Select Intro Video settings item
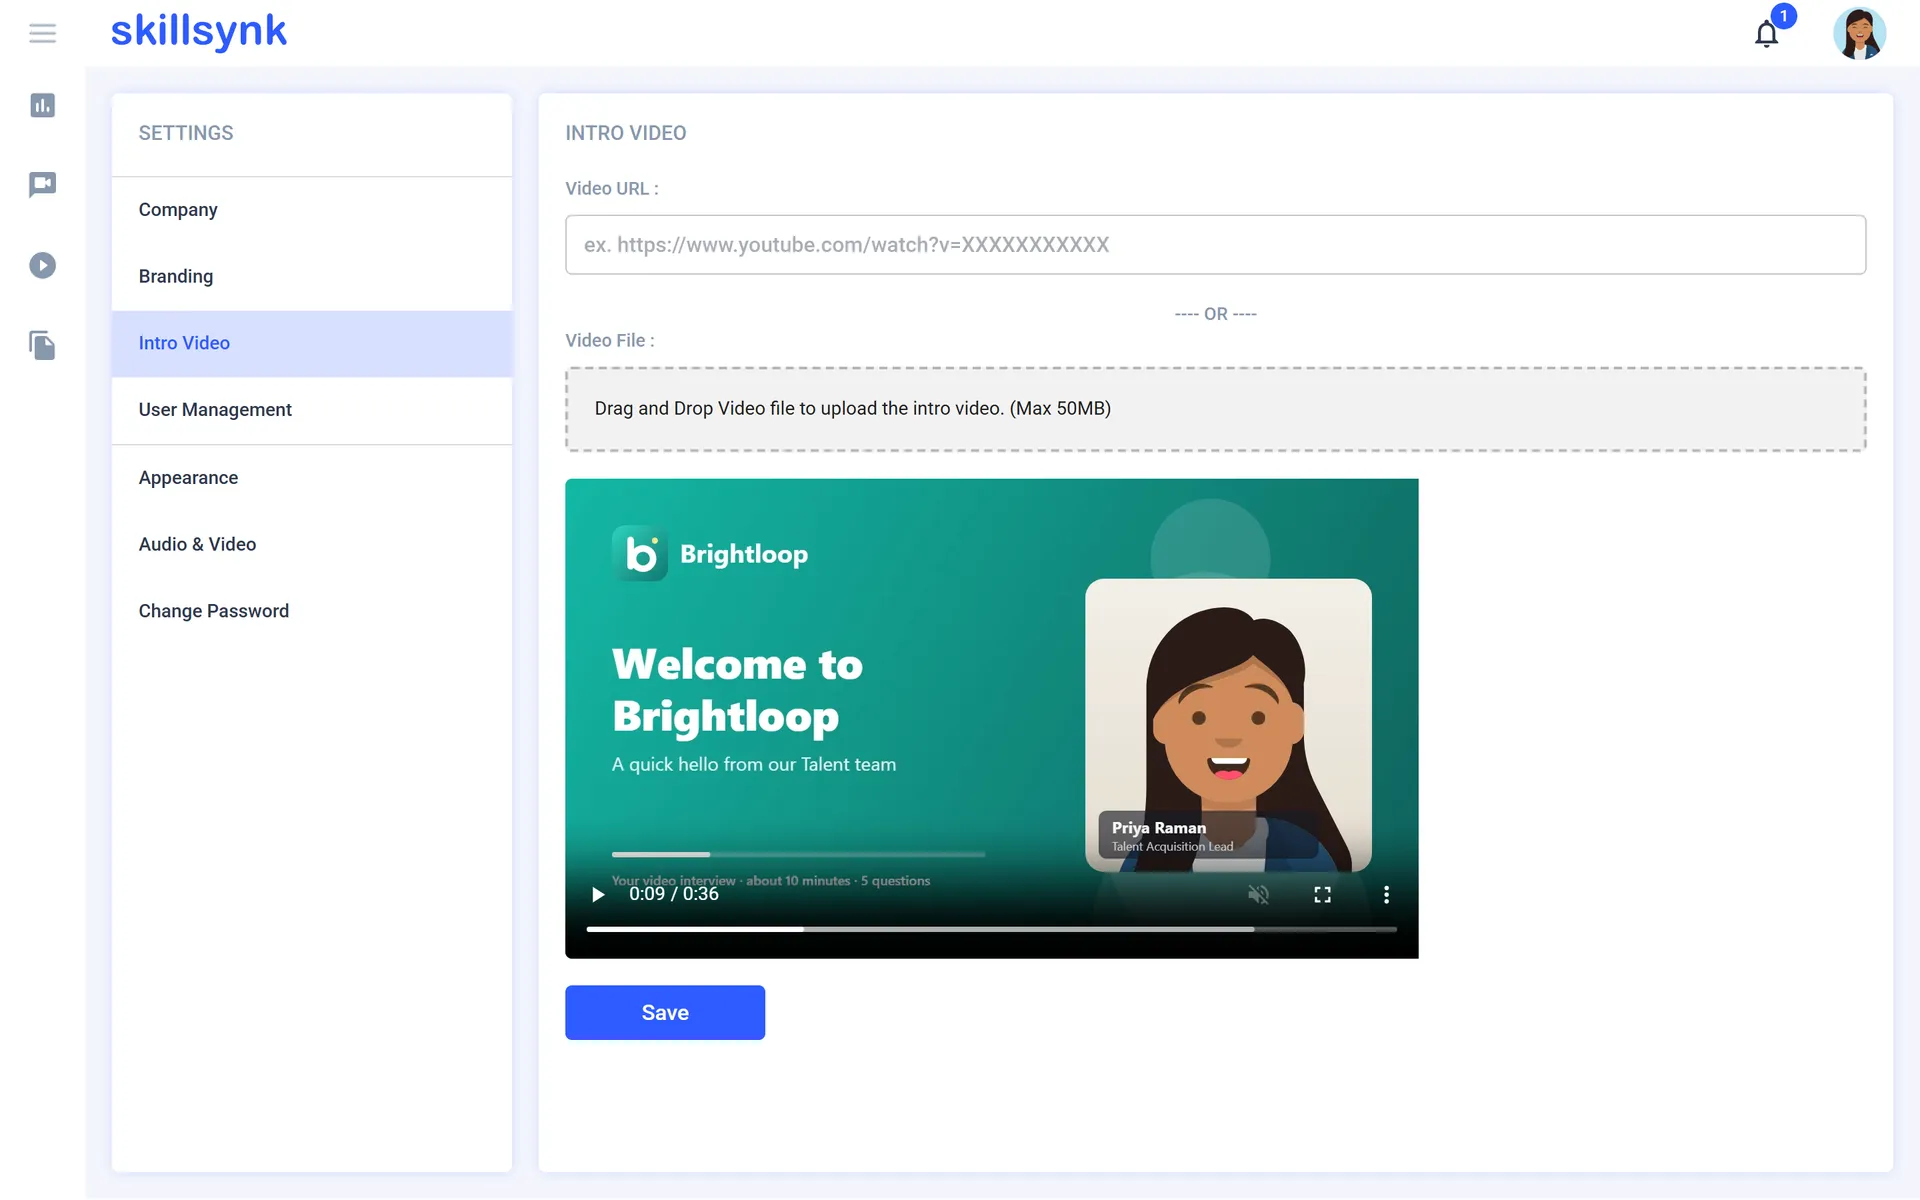Viewport: 1920px width, 1200px height. (312, 343)
